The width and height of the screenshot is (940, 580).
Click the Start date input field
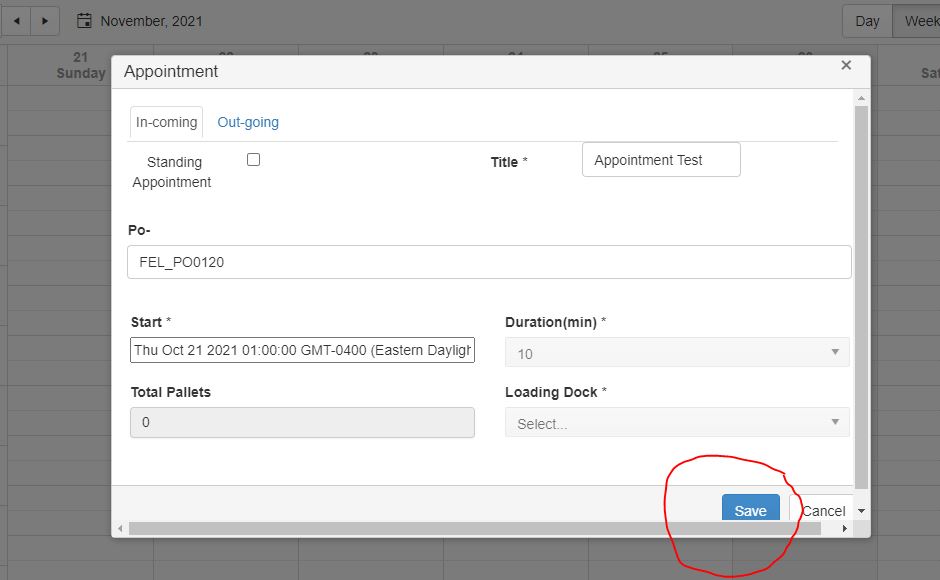(x=302, y=351)
